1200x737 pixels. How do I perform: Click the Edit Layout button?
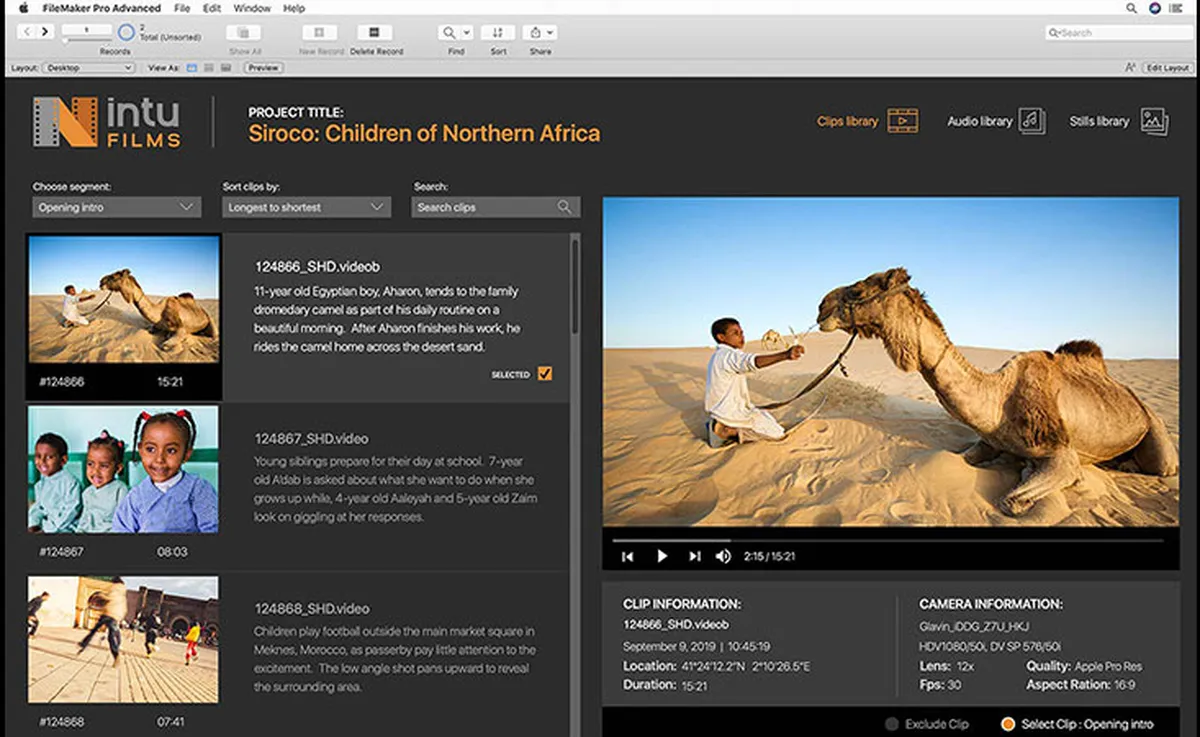pyautogui.click(x=1167, y=68)
